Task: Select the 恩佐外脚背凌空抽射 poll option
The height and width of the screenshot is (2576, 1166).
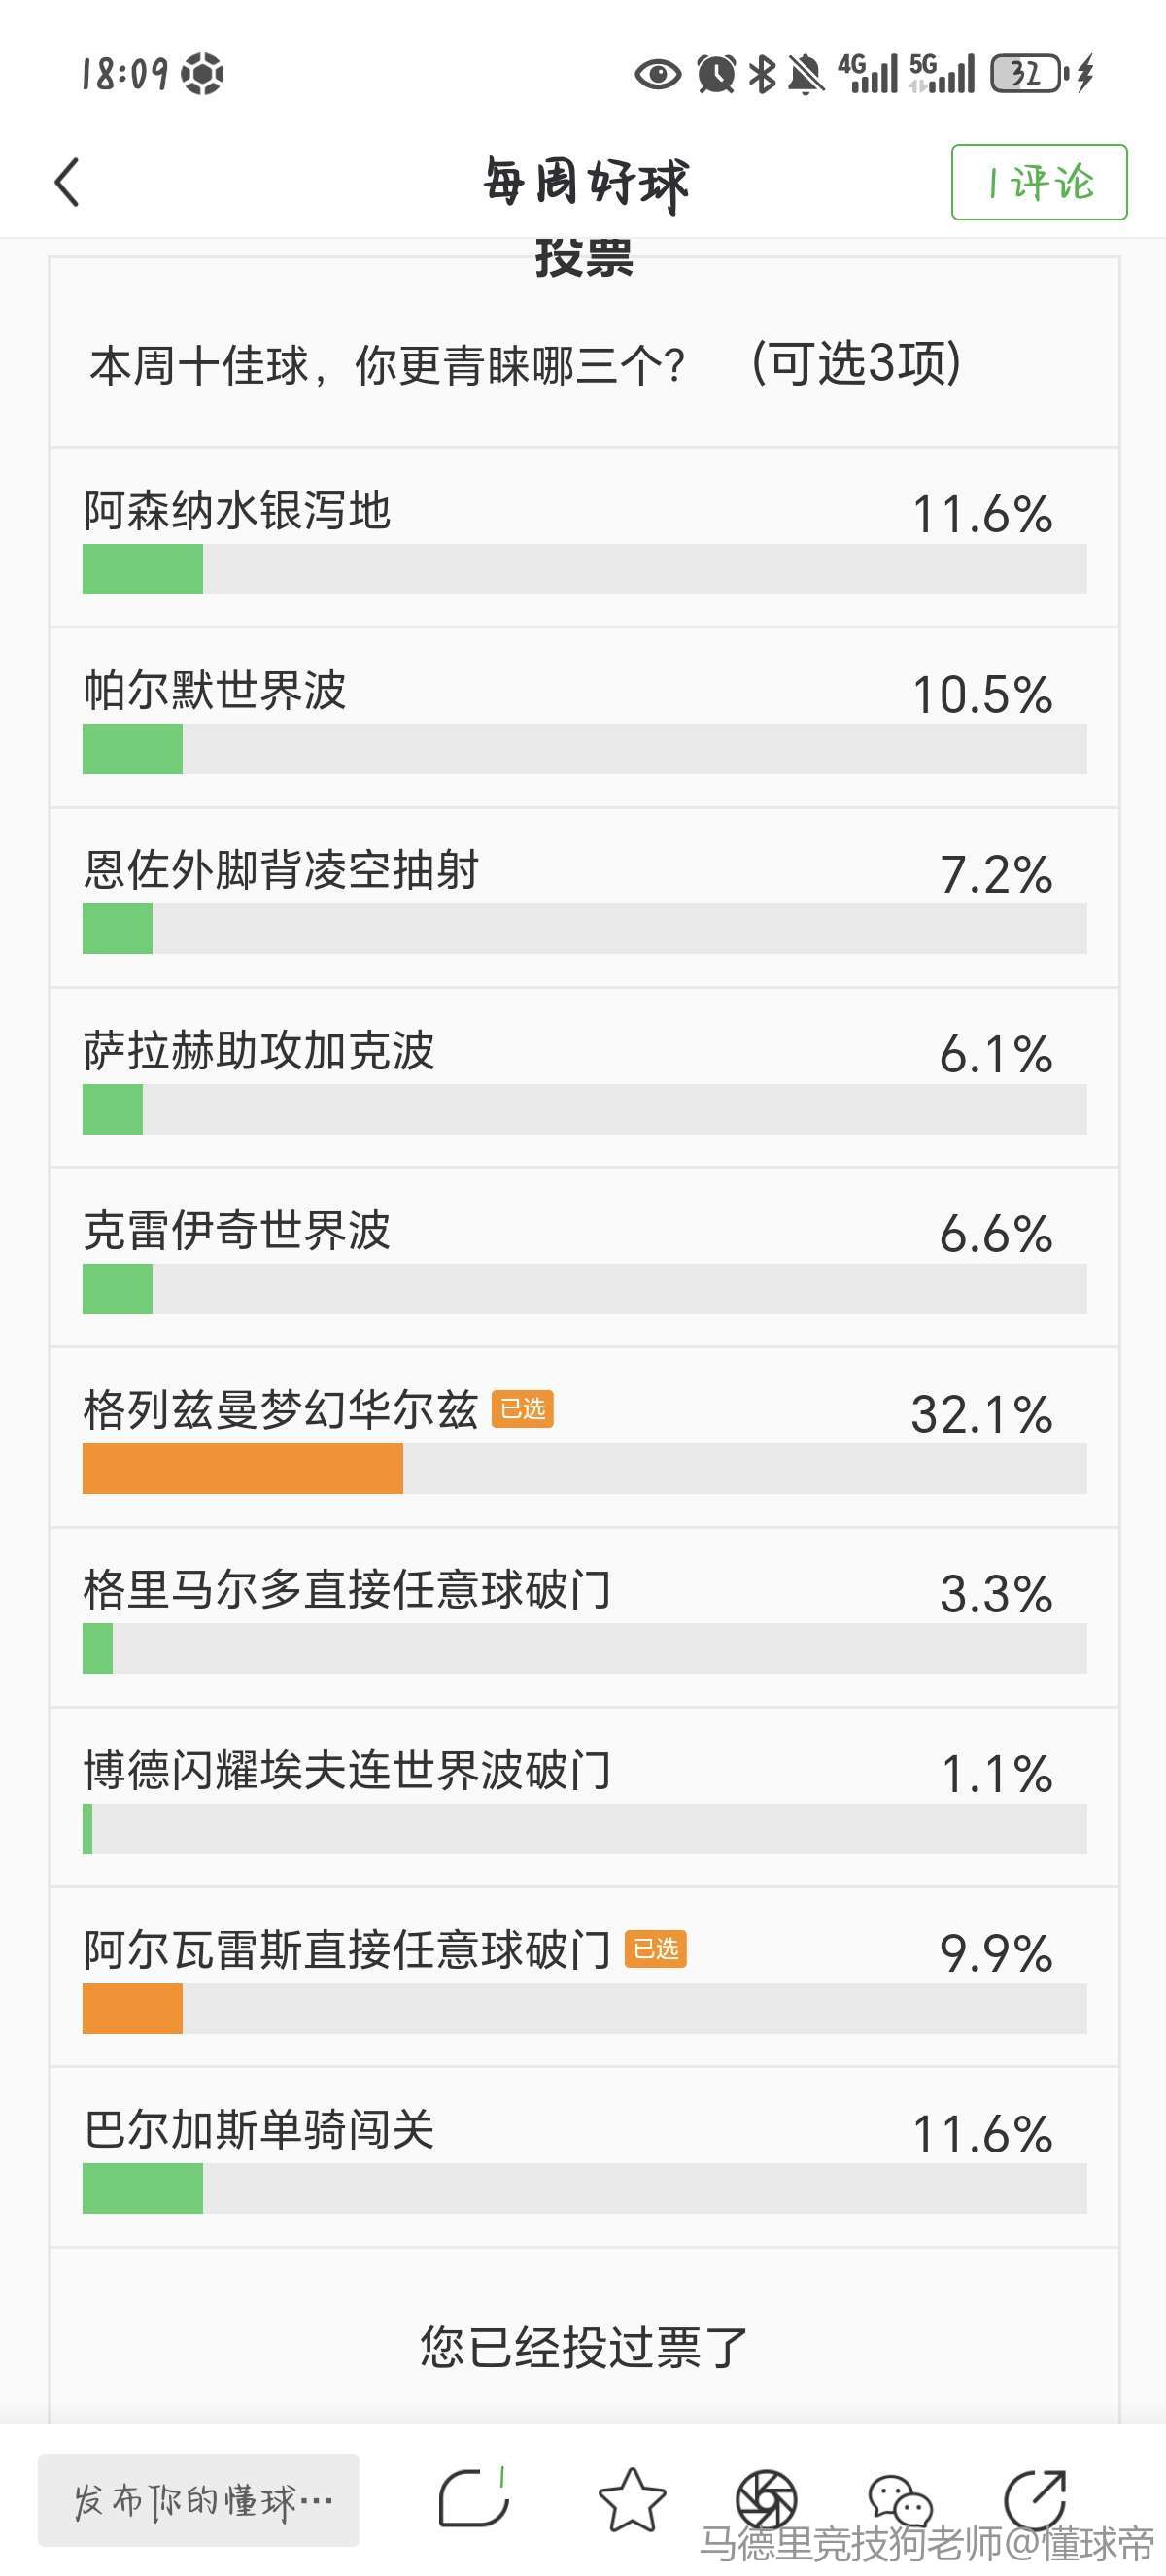Action: (584, 898)
